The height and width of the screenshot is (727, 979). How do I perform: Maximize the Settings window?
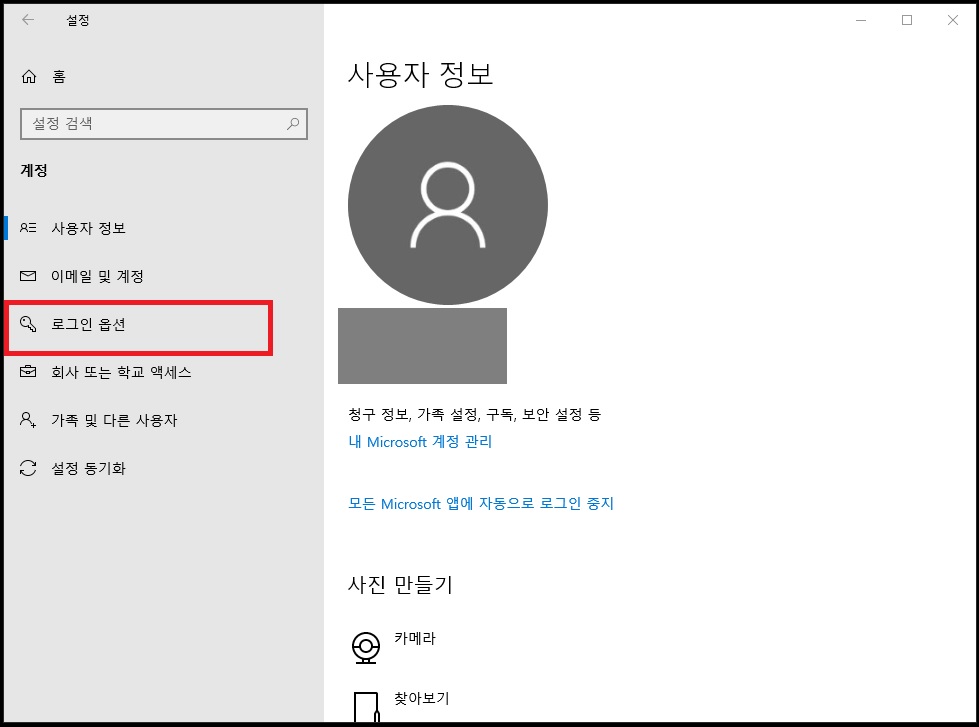point(907,20)
